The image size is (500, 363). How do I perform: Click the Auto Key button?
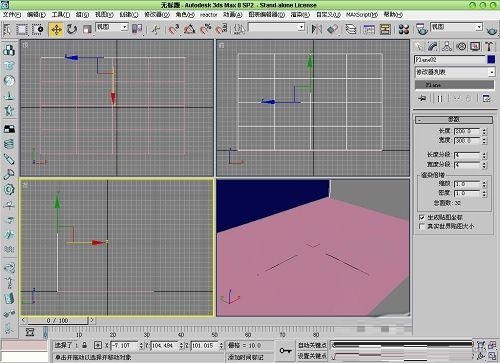pyautogui.click(x=312, y=345)
